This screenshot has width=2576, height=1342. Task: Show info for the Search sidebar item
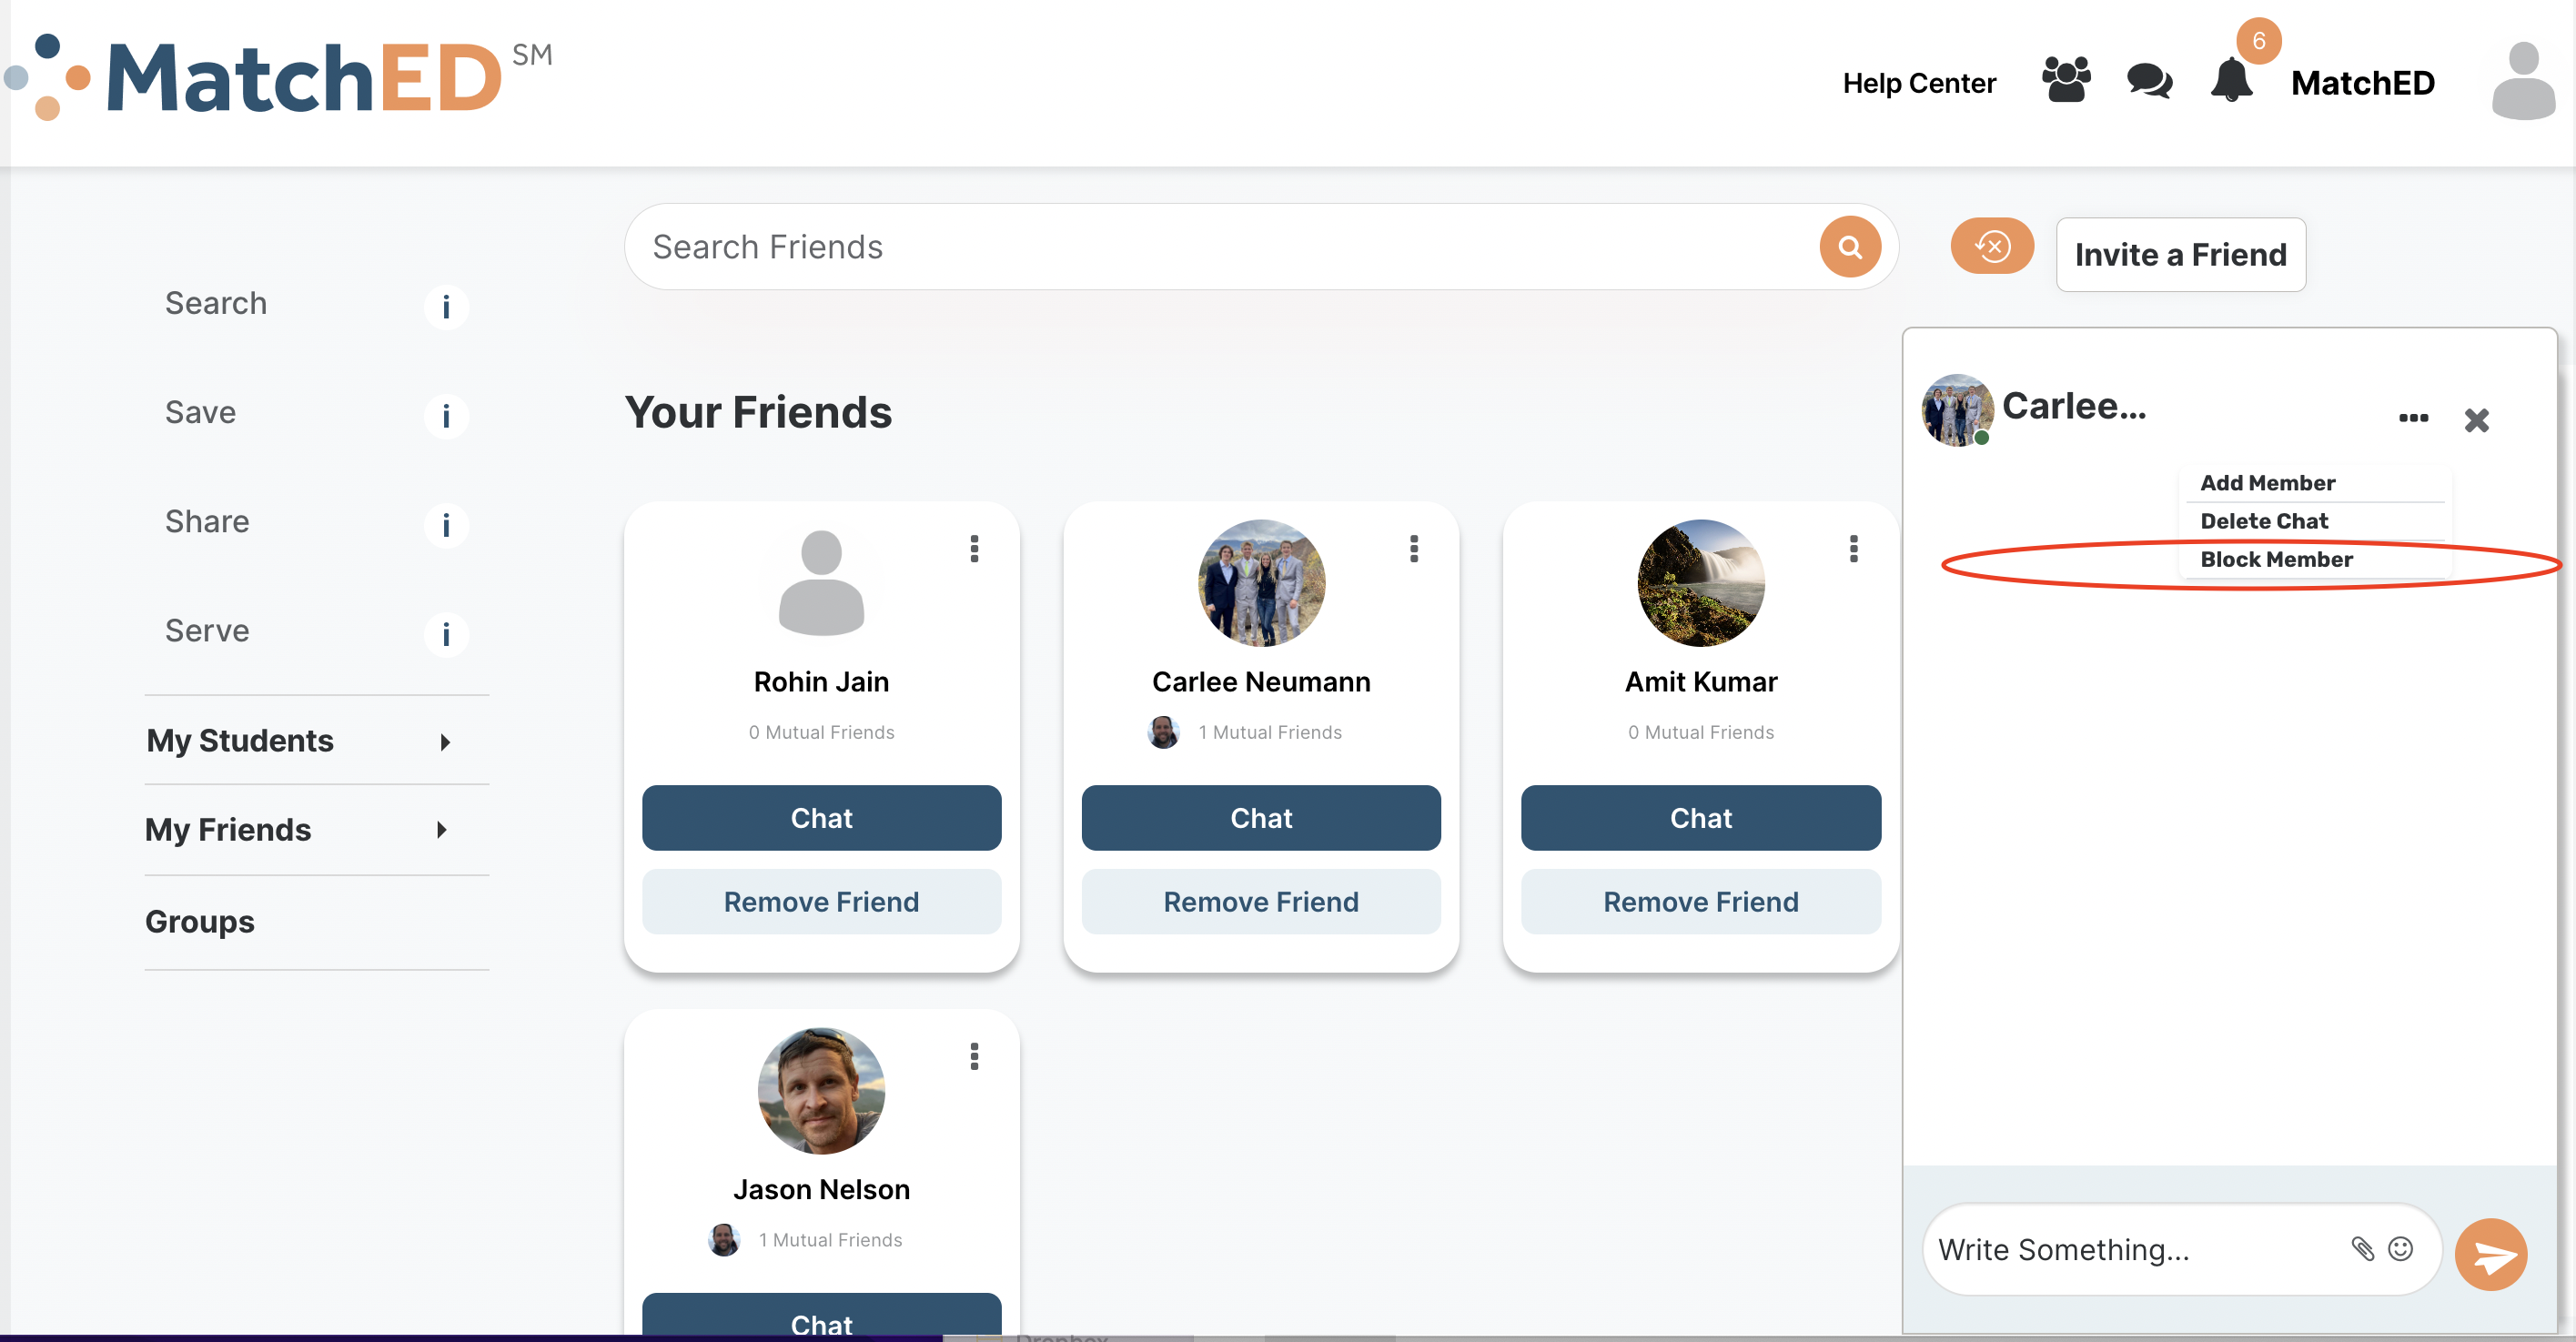pyautogui.click(x=446, y=307)
